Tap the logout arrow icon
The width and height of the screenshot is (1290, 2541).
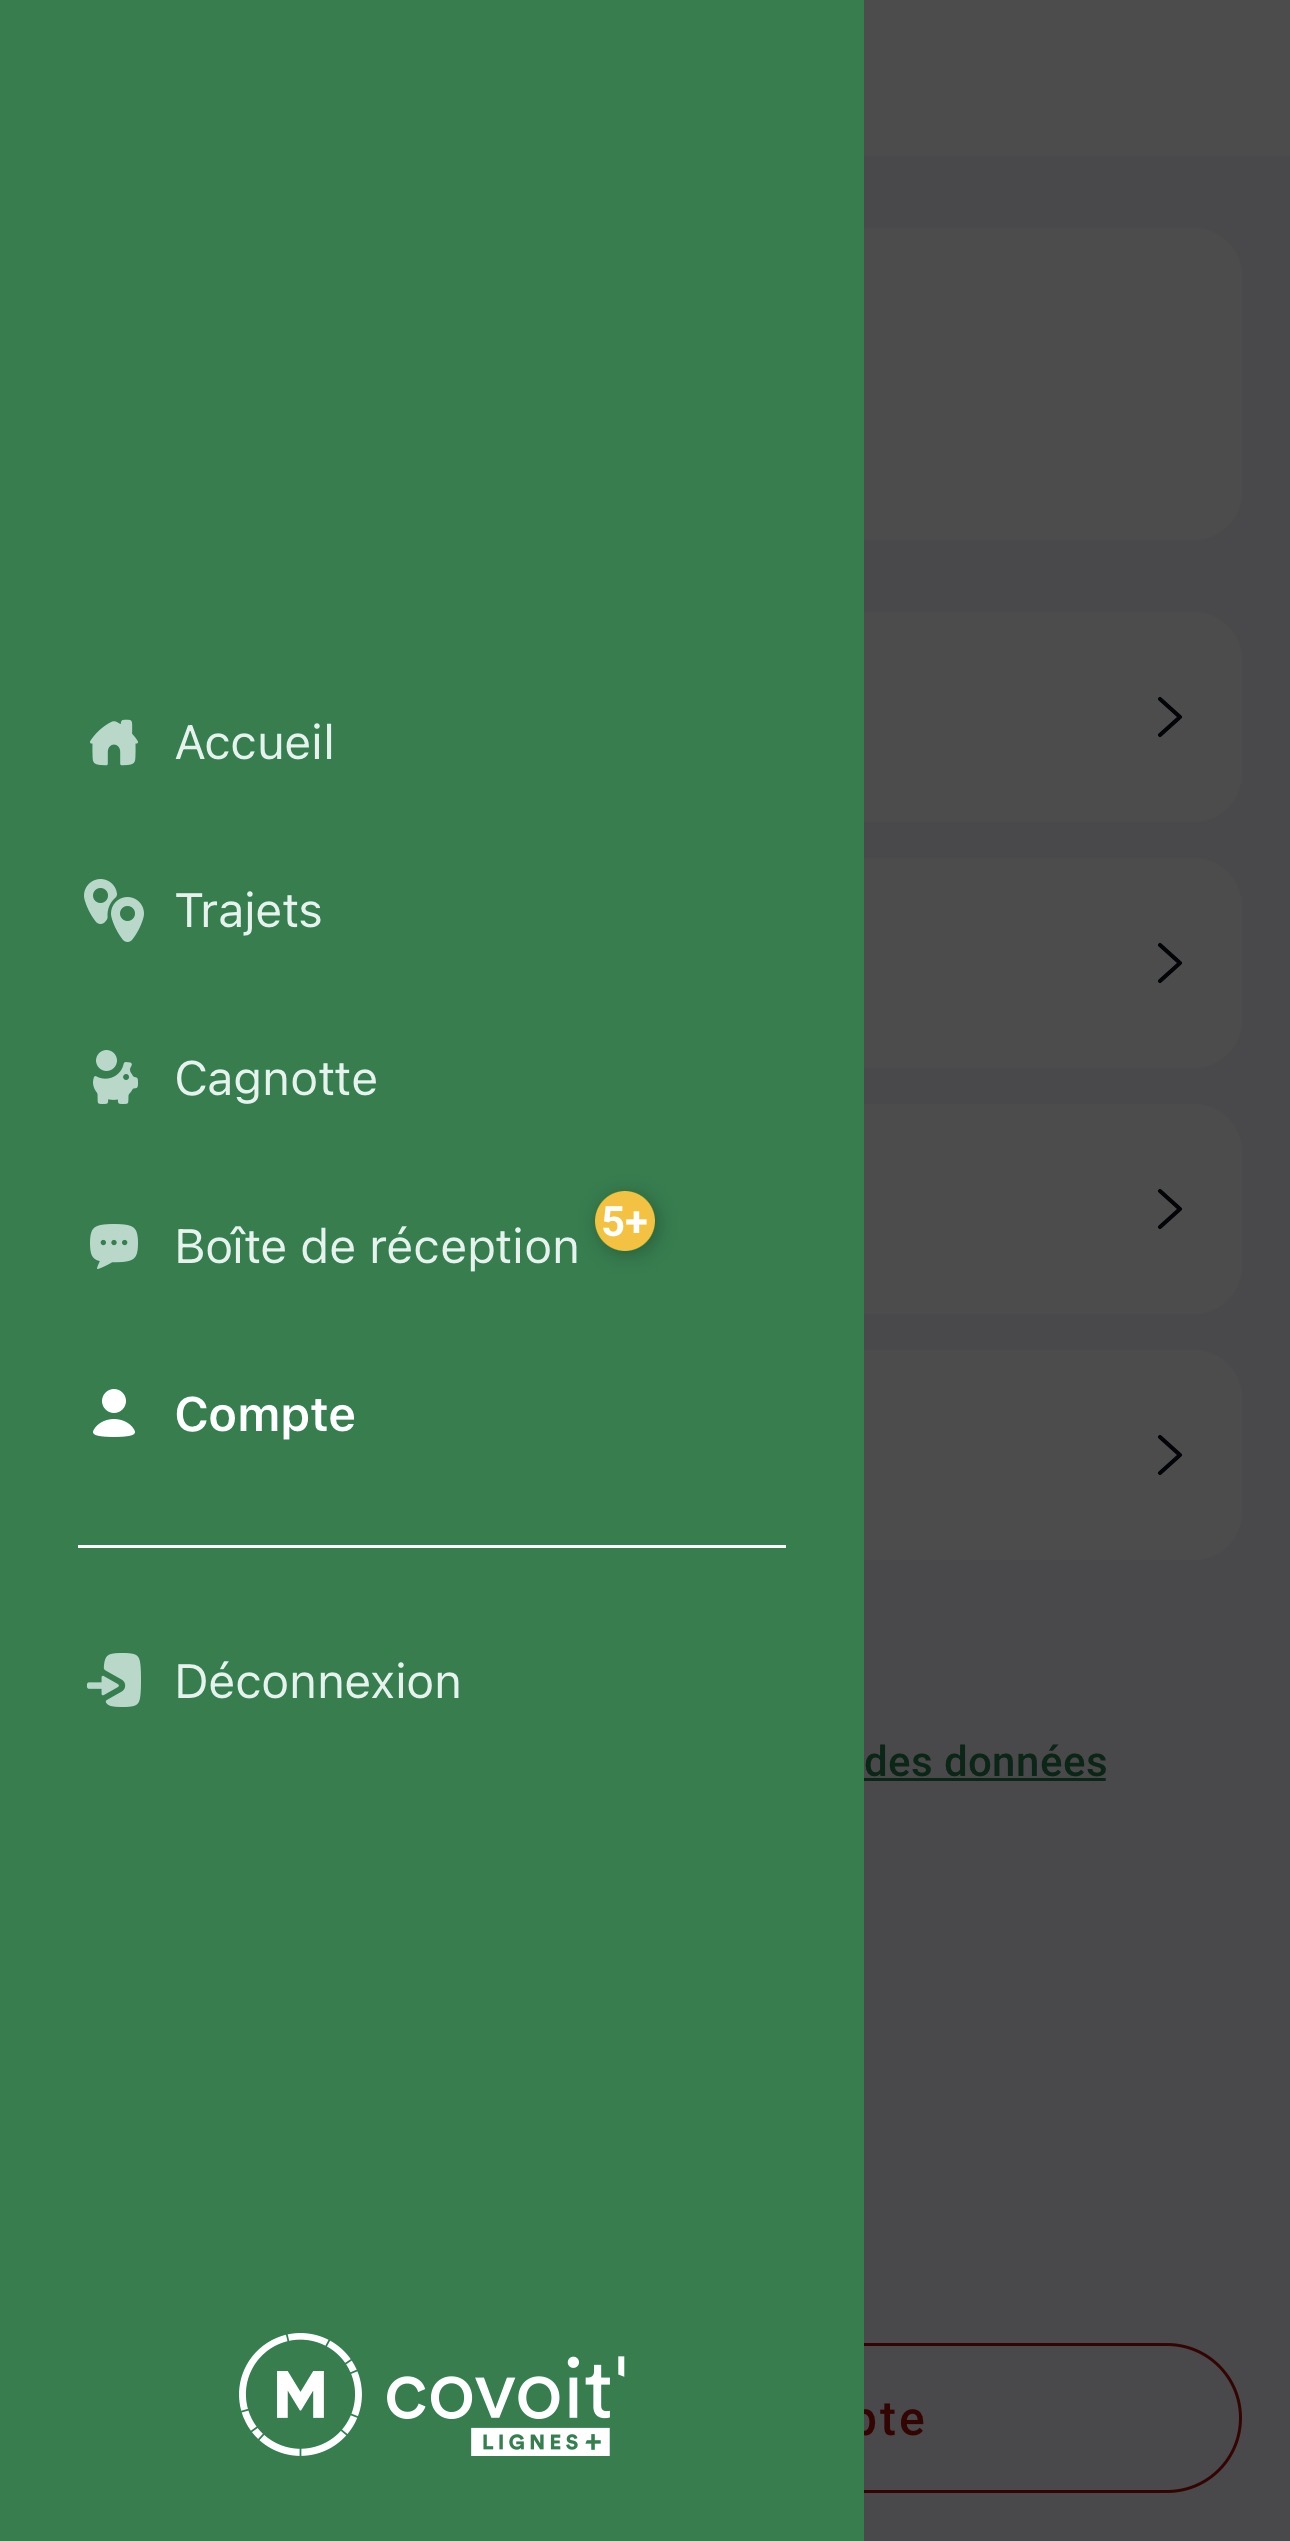[114, 1681]
